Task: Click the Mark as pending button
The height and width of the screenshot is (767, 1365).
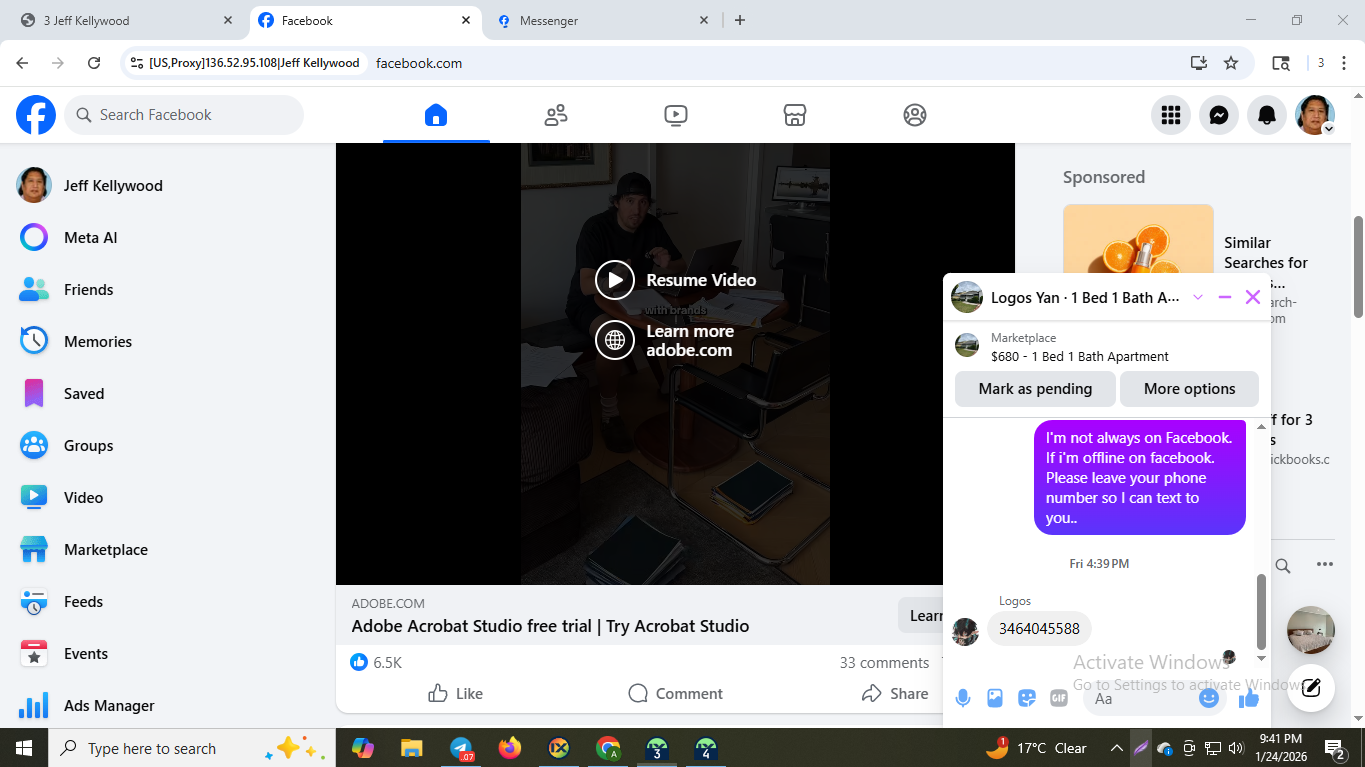Action: pyautogui.click(x=1035, y=388)
